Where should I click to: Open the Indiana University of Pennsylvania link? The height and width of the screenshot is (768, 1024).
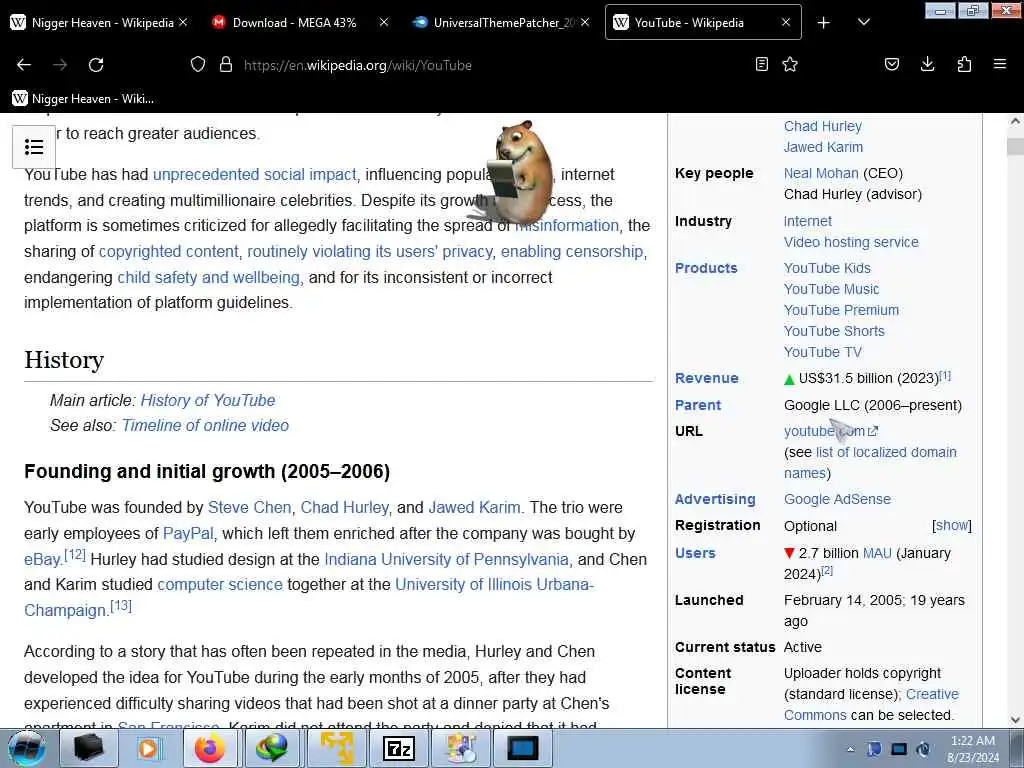[x=447, y=560]
